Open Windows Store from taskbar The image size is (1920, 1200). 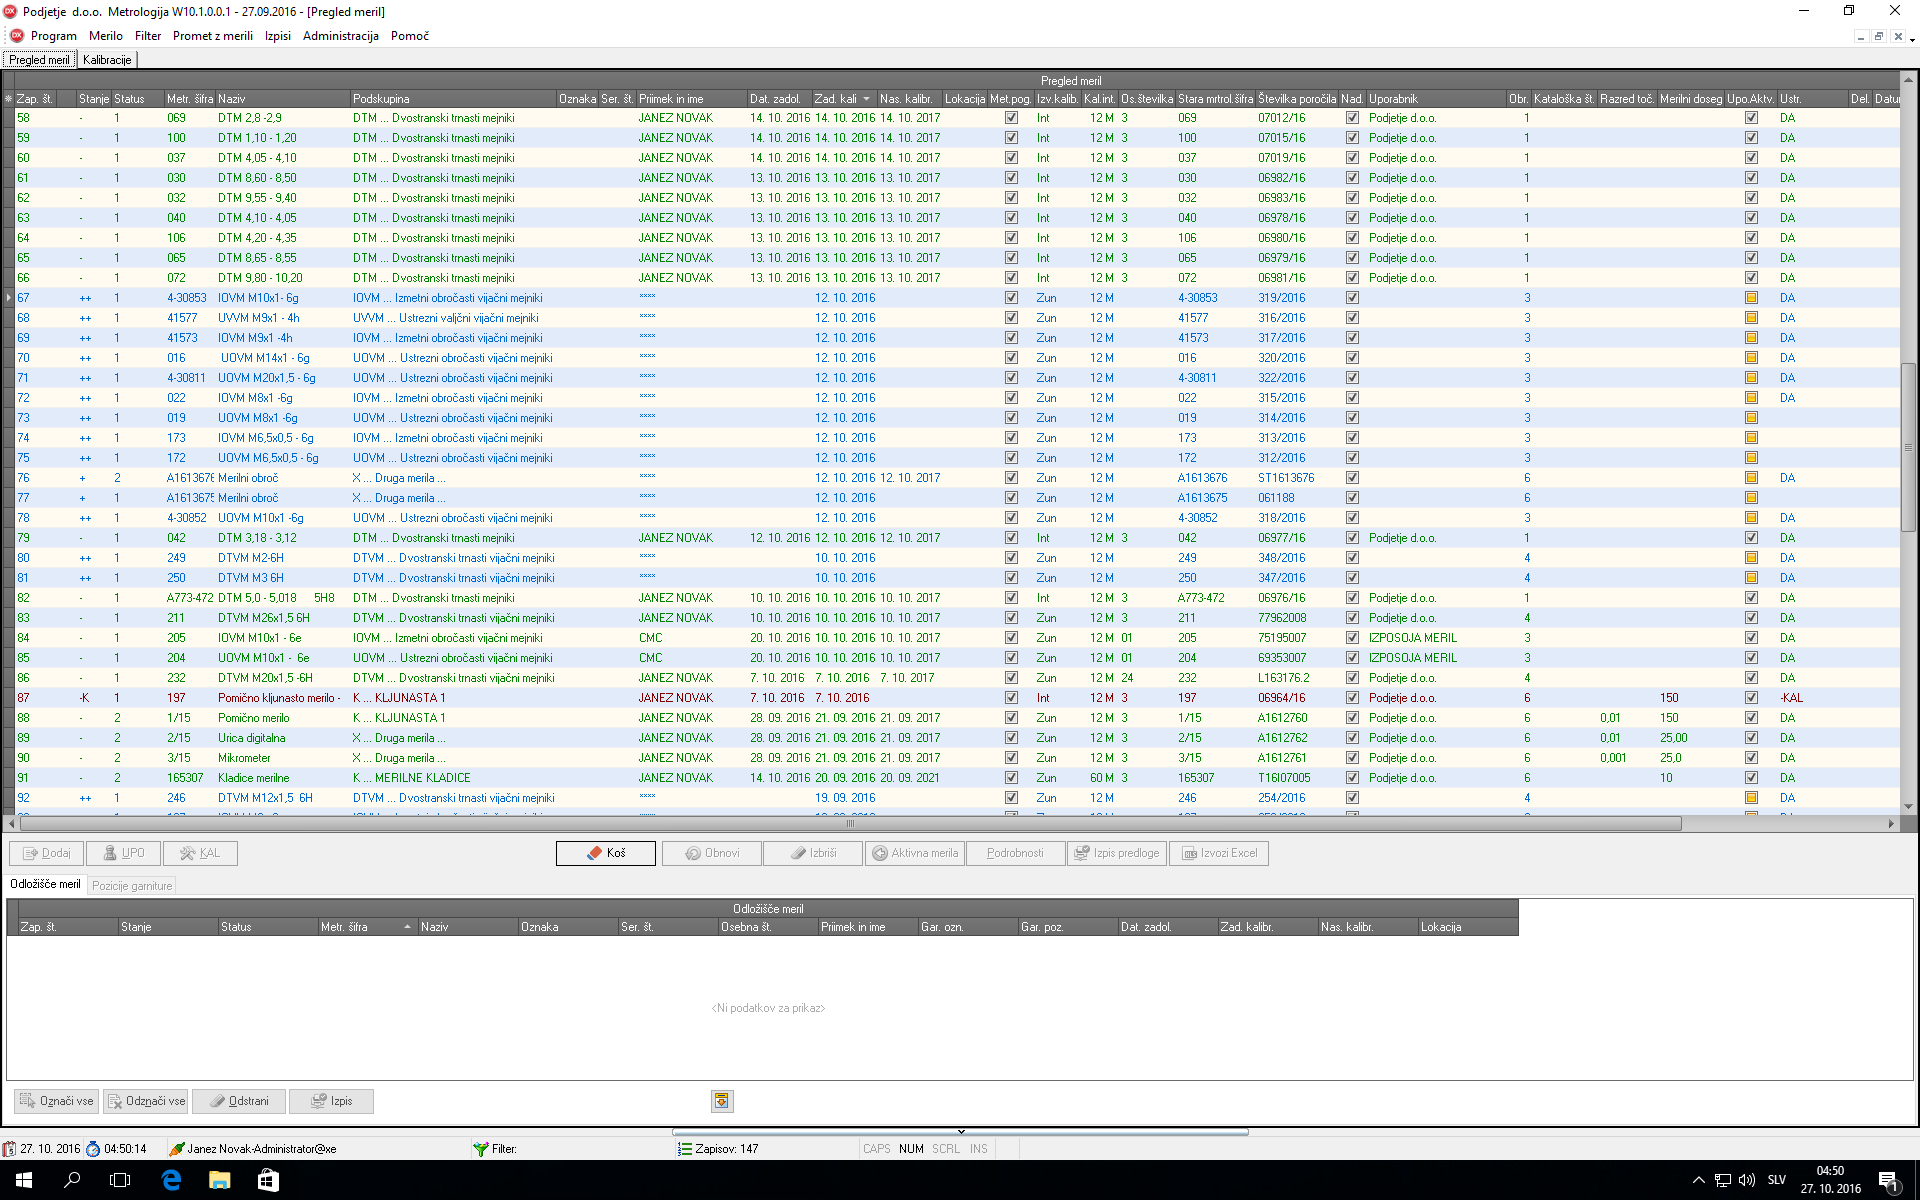267,1180
